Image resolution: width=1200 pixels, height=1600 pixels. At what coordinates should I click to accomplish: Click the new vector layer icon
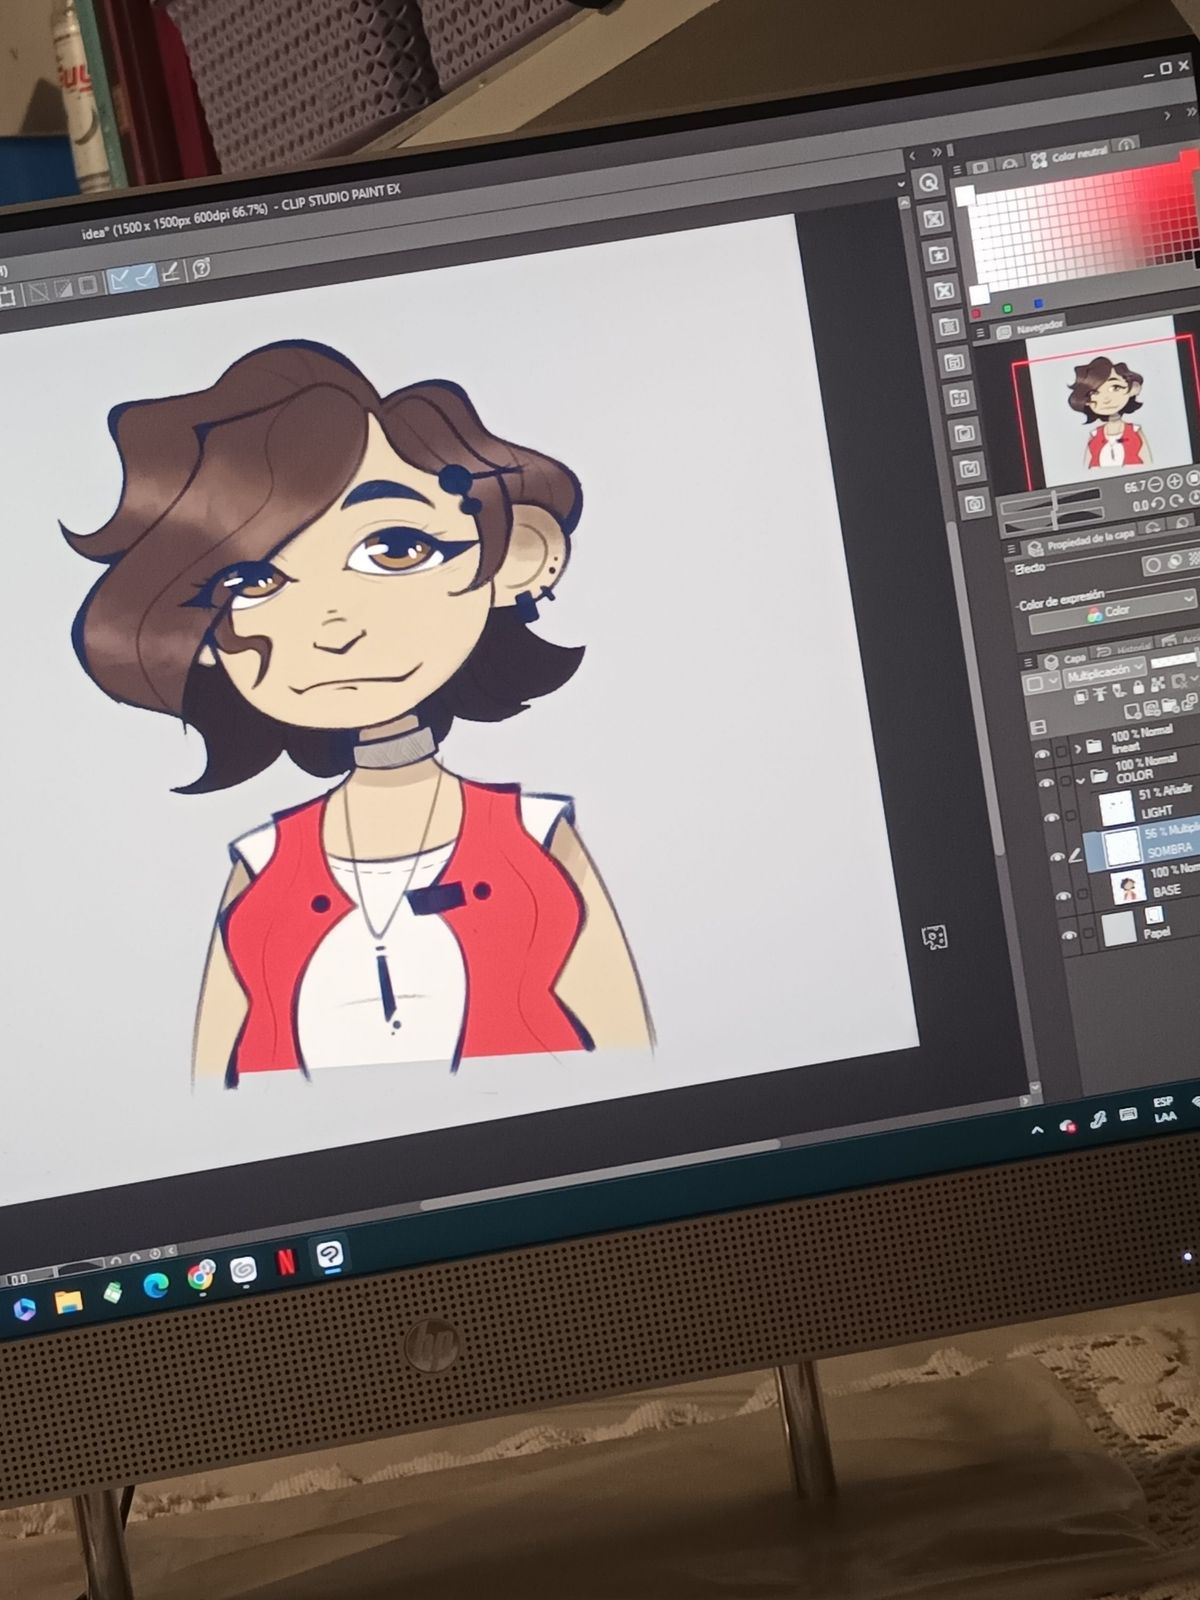click(1152, 709)
